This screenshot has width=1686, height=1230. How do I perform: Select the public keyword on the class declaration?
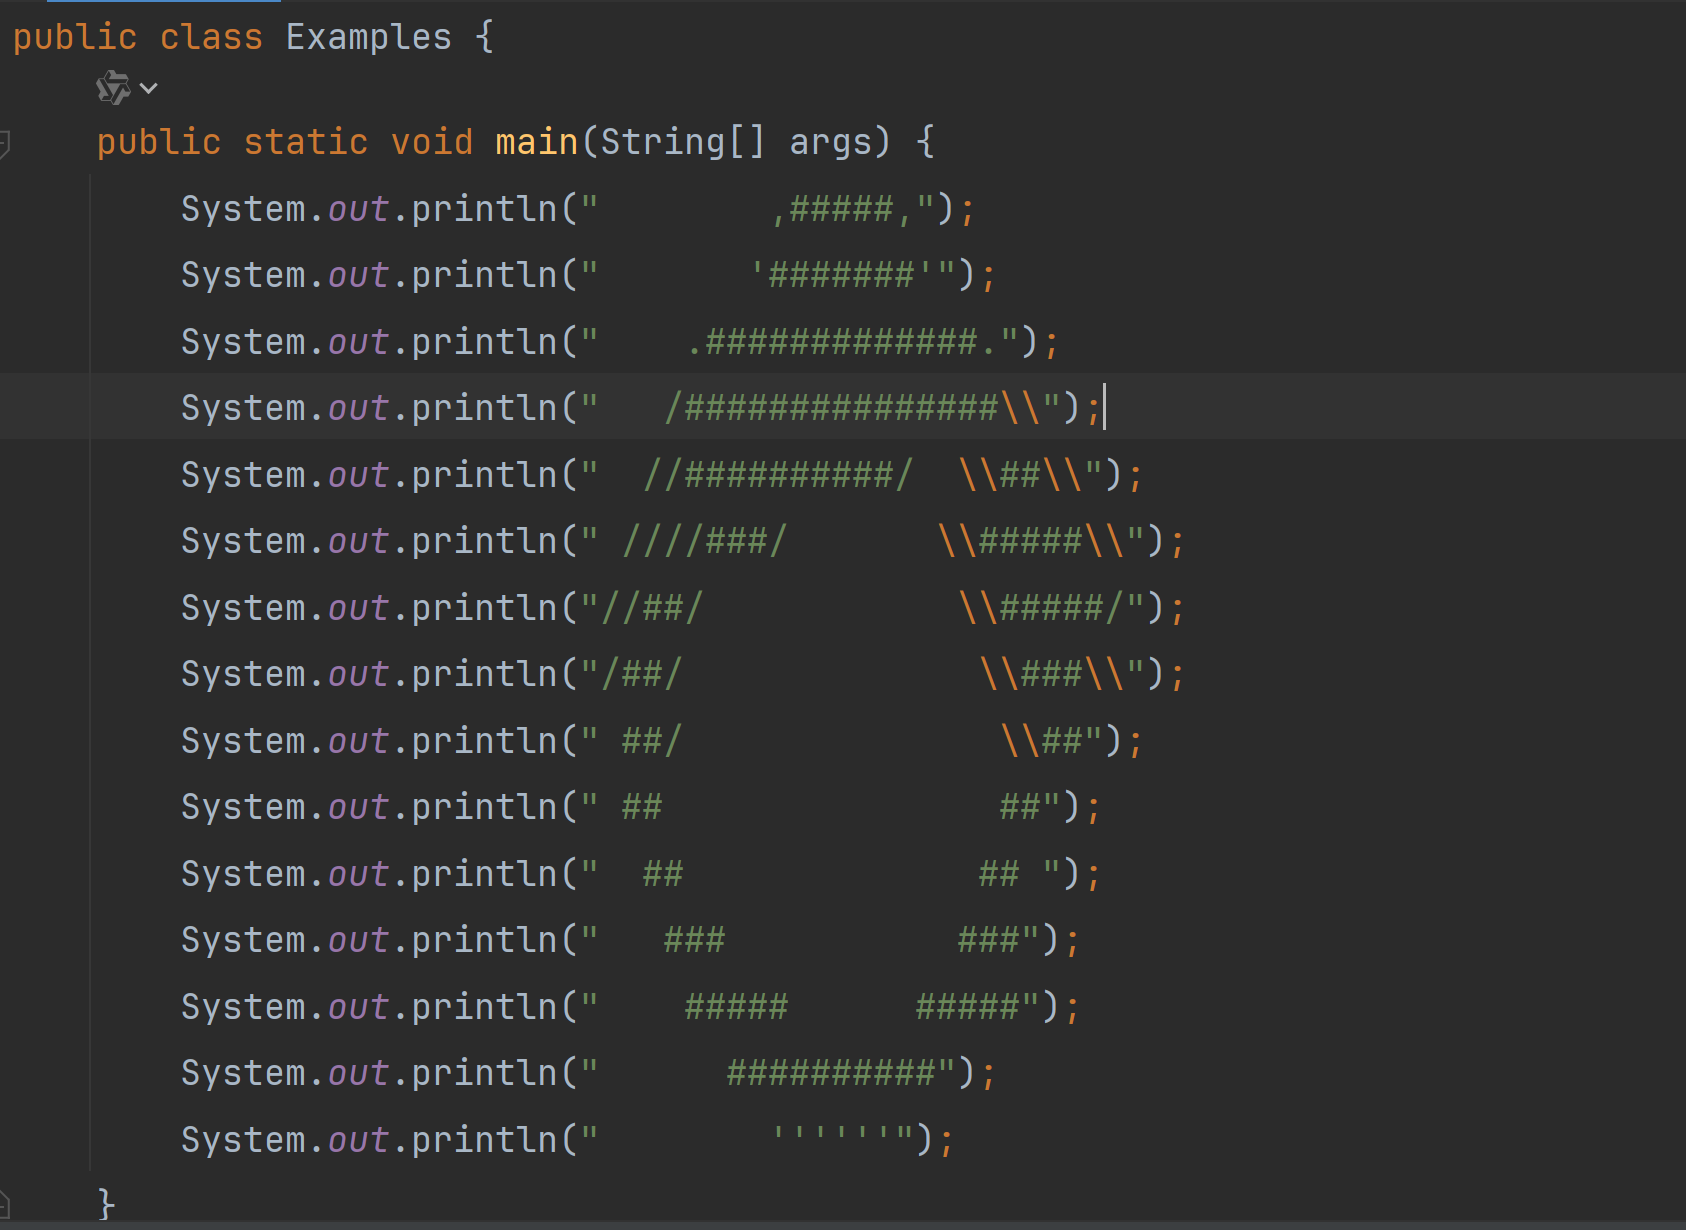point(74,36)
